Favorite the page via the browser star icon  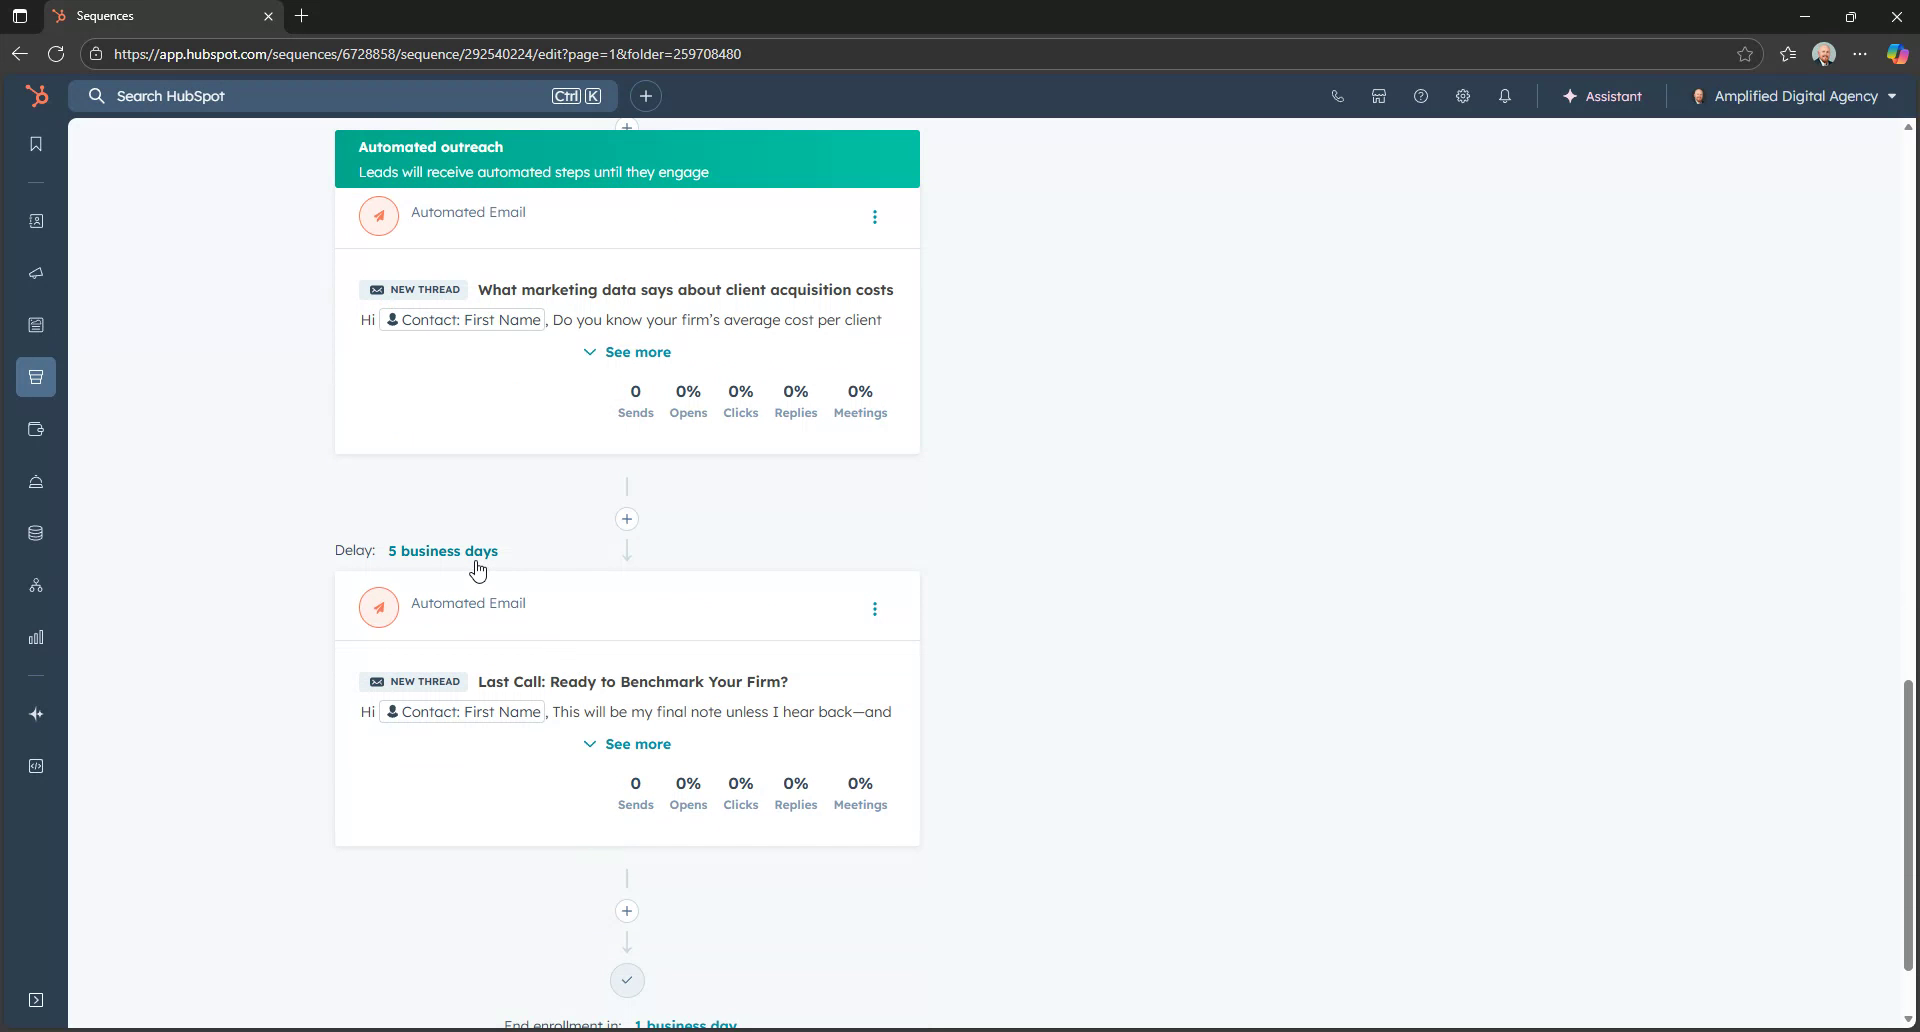1745,54
